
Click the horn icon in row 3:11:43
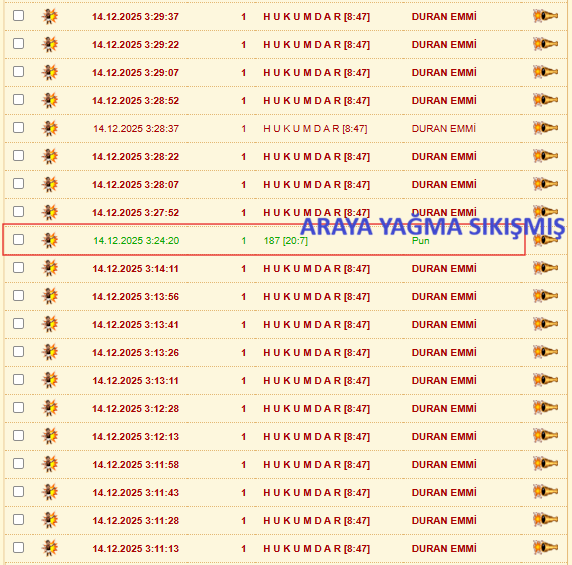pyautogui.click(x=545, y=492)
